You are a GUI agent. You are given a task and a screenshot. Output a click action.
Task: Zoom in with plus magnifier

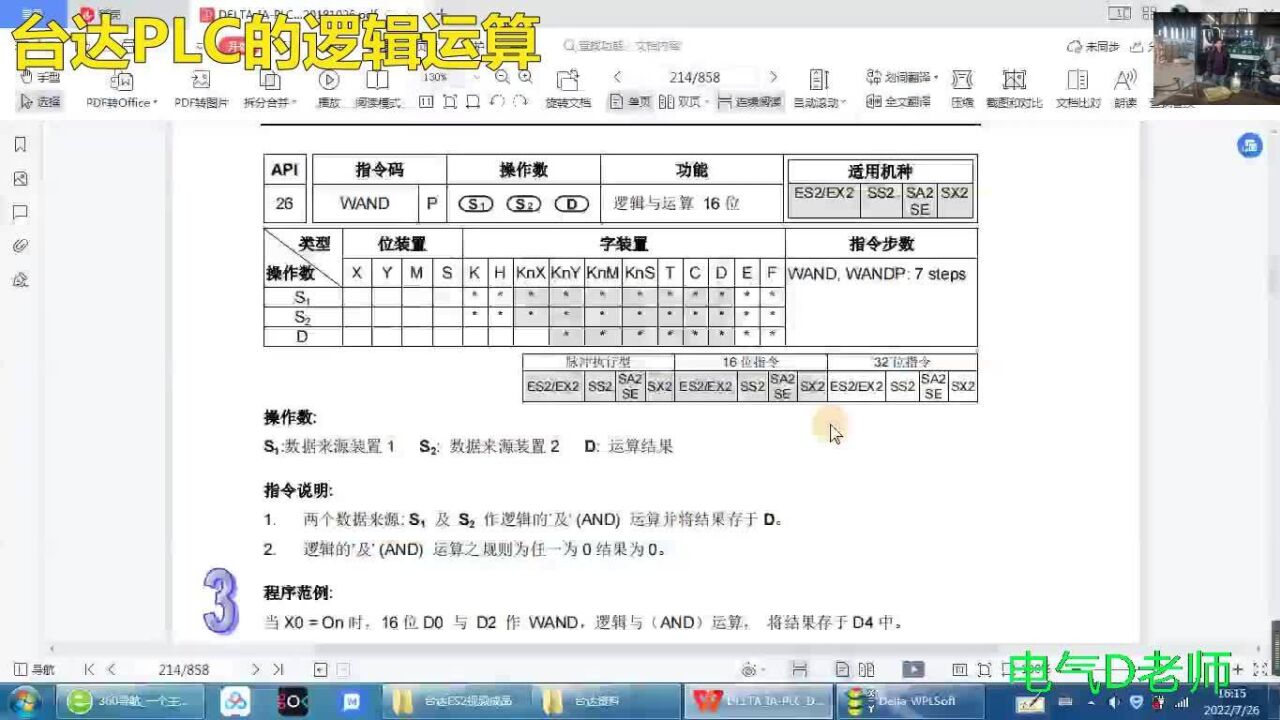tap(525, 77)
